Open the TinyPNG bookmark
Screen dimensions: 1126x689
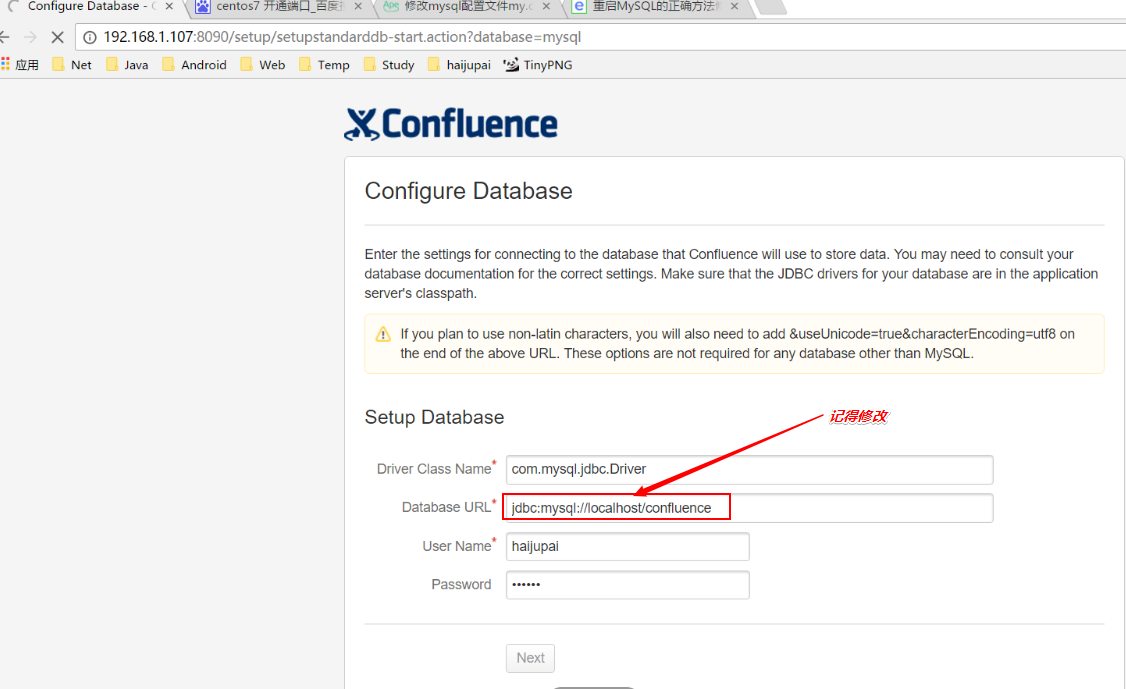point(539,65)
